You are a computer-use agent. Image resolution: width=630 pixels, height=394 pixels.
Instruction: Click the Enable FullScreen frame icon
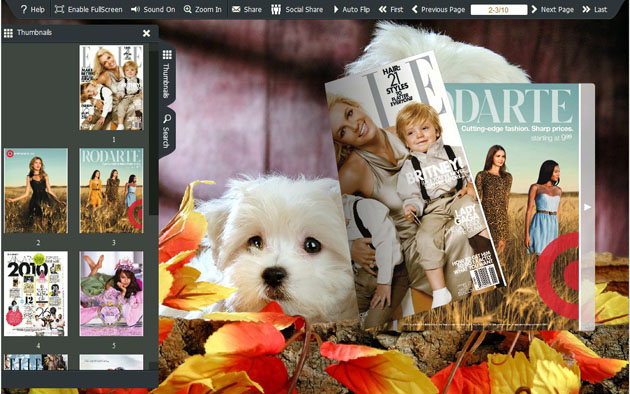pos(59,9)
